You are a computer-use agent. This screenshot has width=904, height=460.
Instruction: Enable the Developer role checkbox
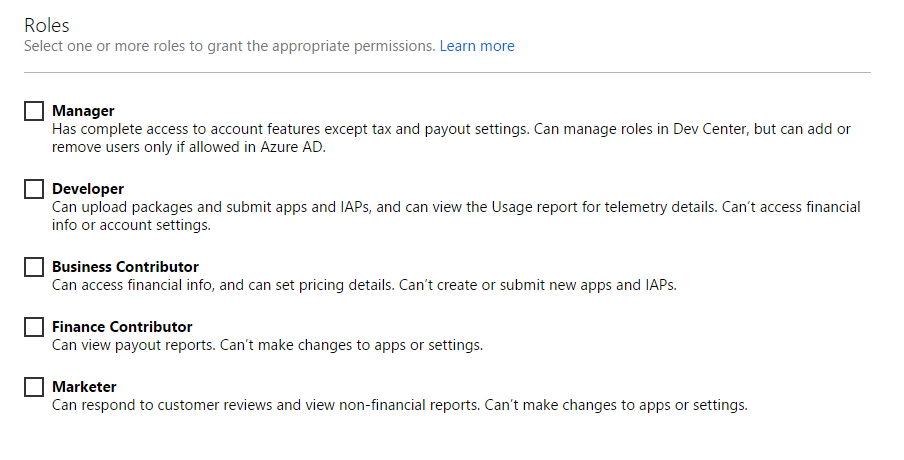tap(34, 188)
